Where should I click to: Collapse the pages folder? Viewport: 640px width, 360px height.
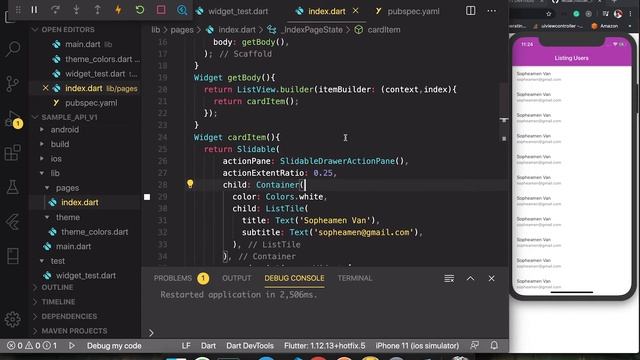(x=67, y=188)
